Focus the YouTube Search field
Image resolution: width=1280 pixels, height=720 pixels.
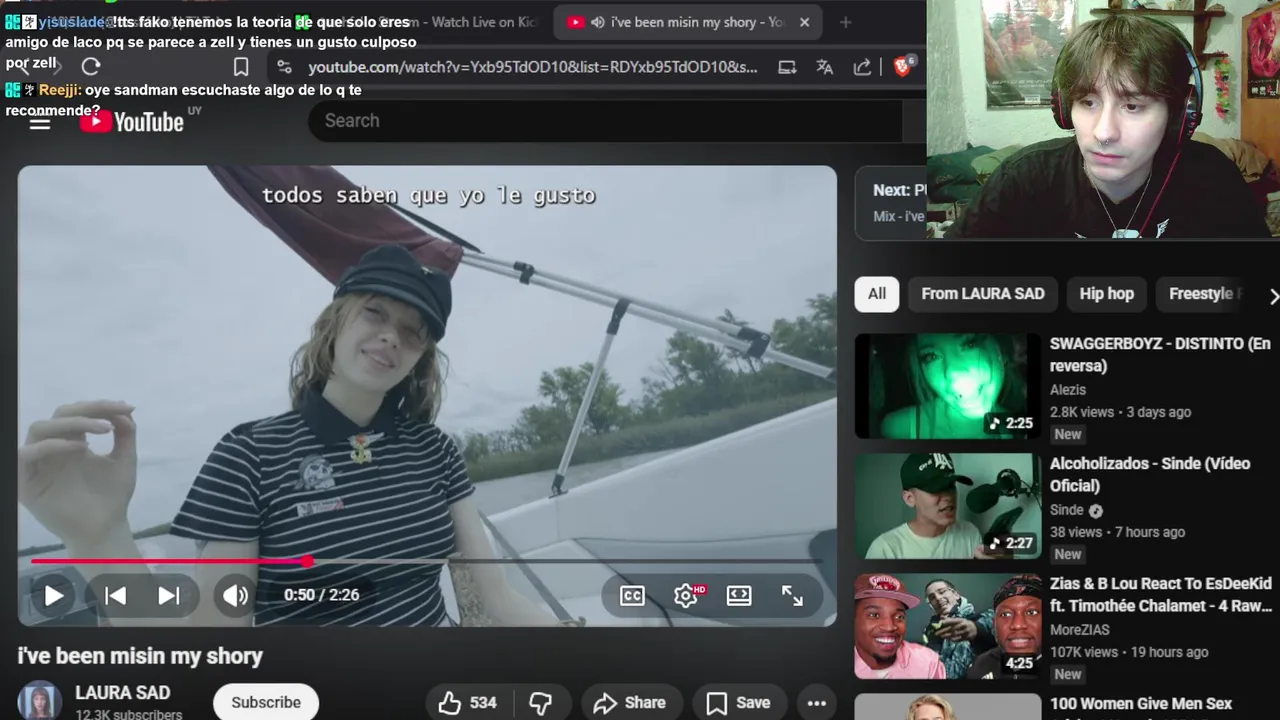[x=604, y=121]
